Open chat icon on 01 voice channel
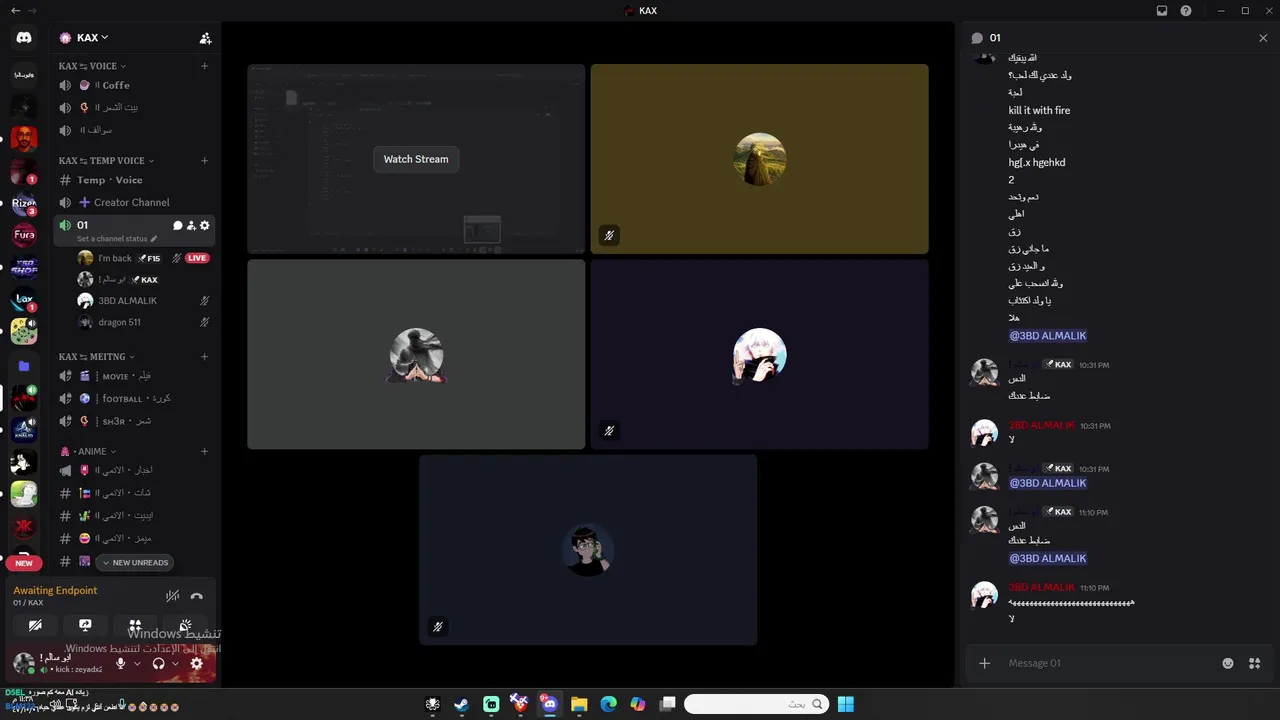The width and height of the screenshot is (1280, 720). (x=178, y=225)
